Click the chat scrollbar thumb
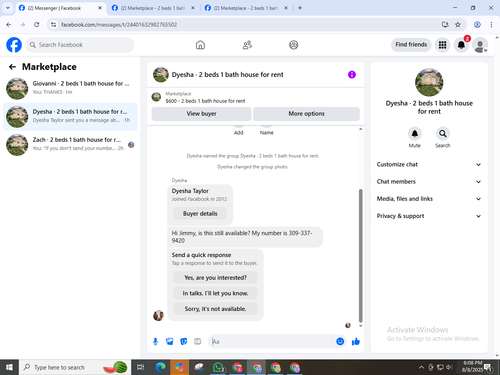This screenshot has width=500, height=375. [360, 255]
